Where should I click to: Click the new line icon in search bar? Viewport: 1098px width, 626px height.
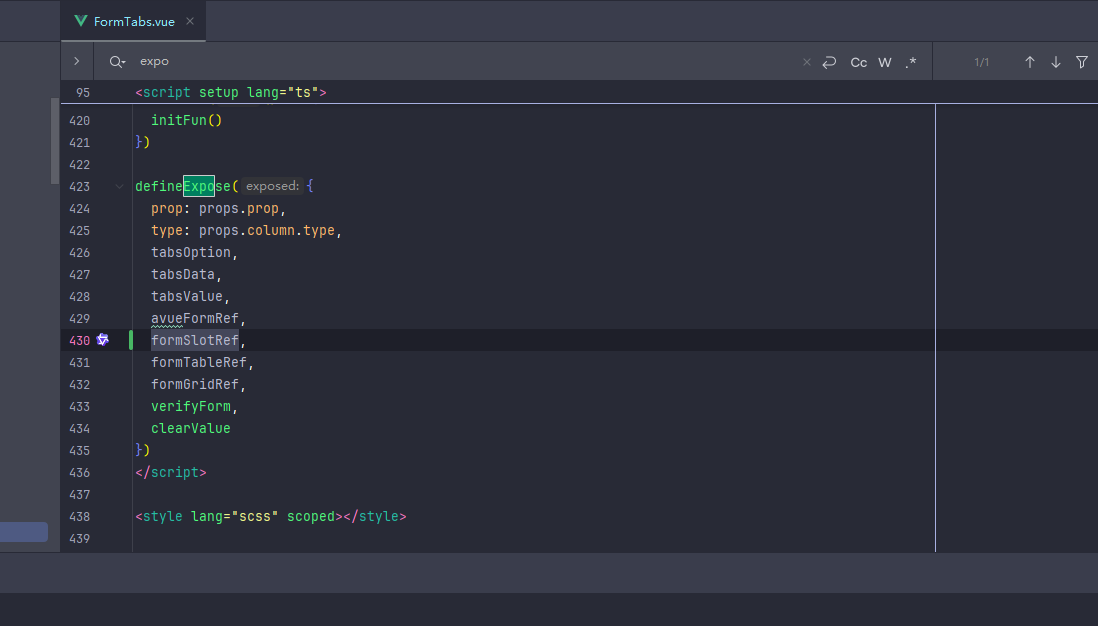tap(829, 62)
